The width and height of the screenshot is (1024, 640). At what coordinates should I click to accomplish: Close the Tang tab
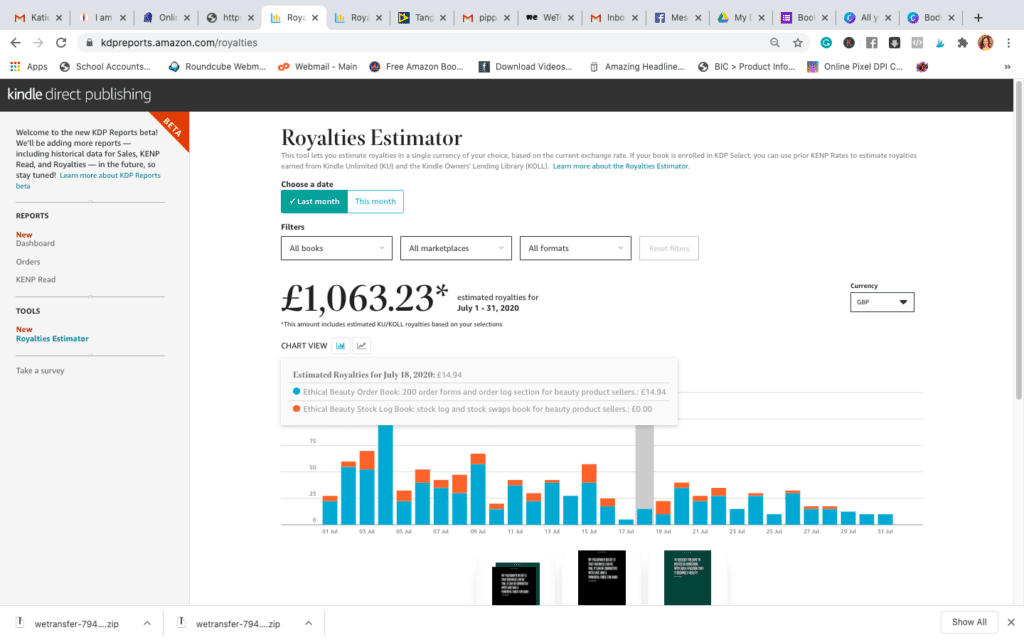pyautogui.click(x=443, y=18)
